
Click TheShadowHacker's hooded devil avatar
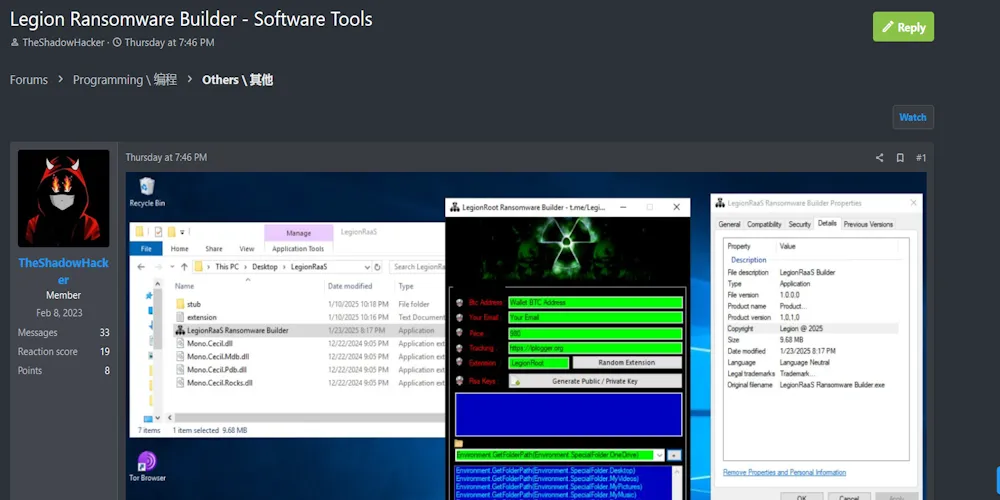[x=63, y=198]
